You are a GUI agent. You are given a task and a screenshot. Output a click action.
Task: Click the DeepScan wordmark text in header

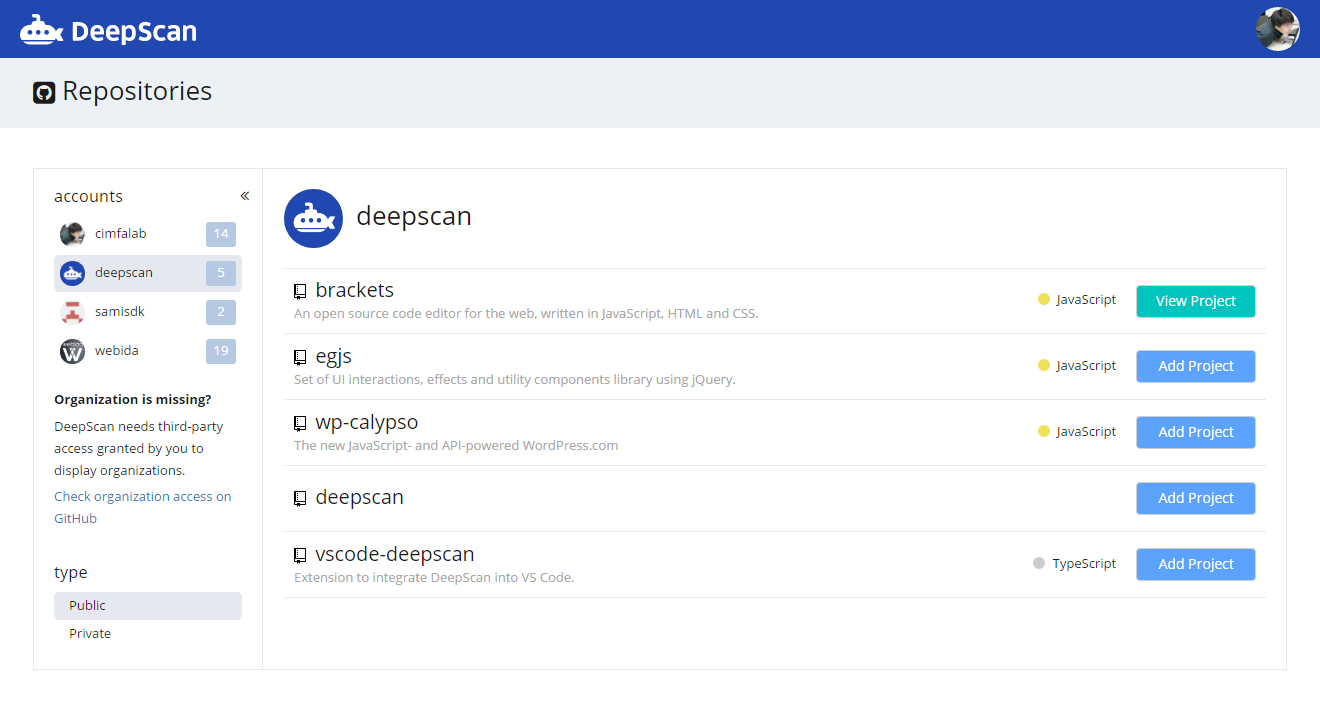[134, 31]
